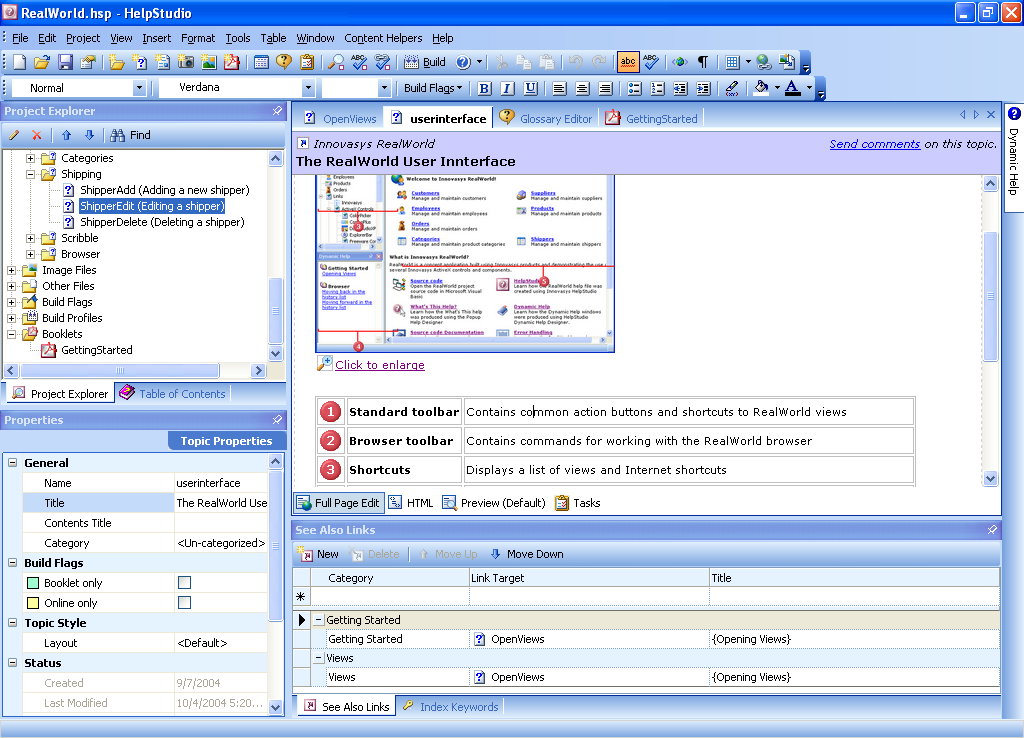Align text right
Screen dimensions: 1024x738
pos(606,88)
